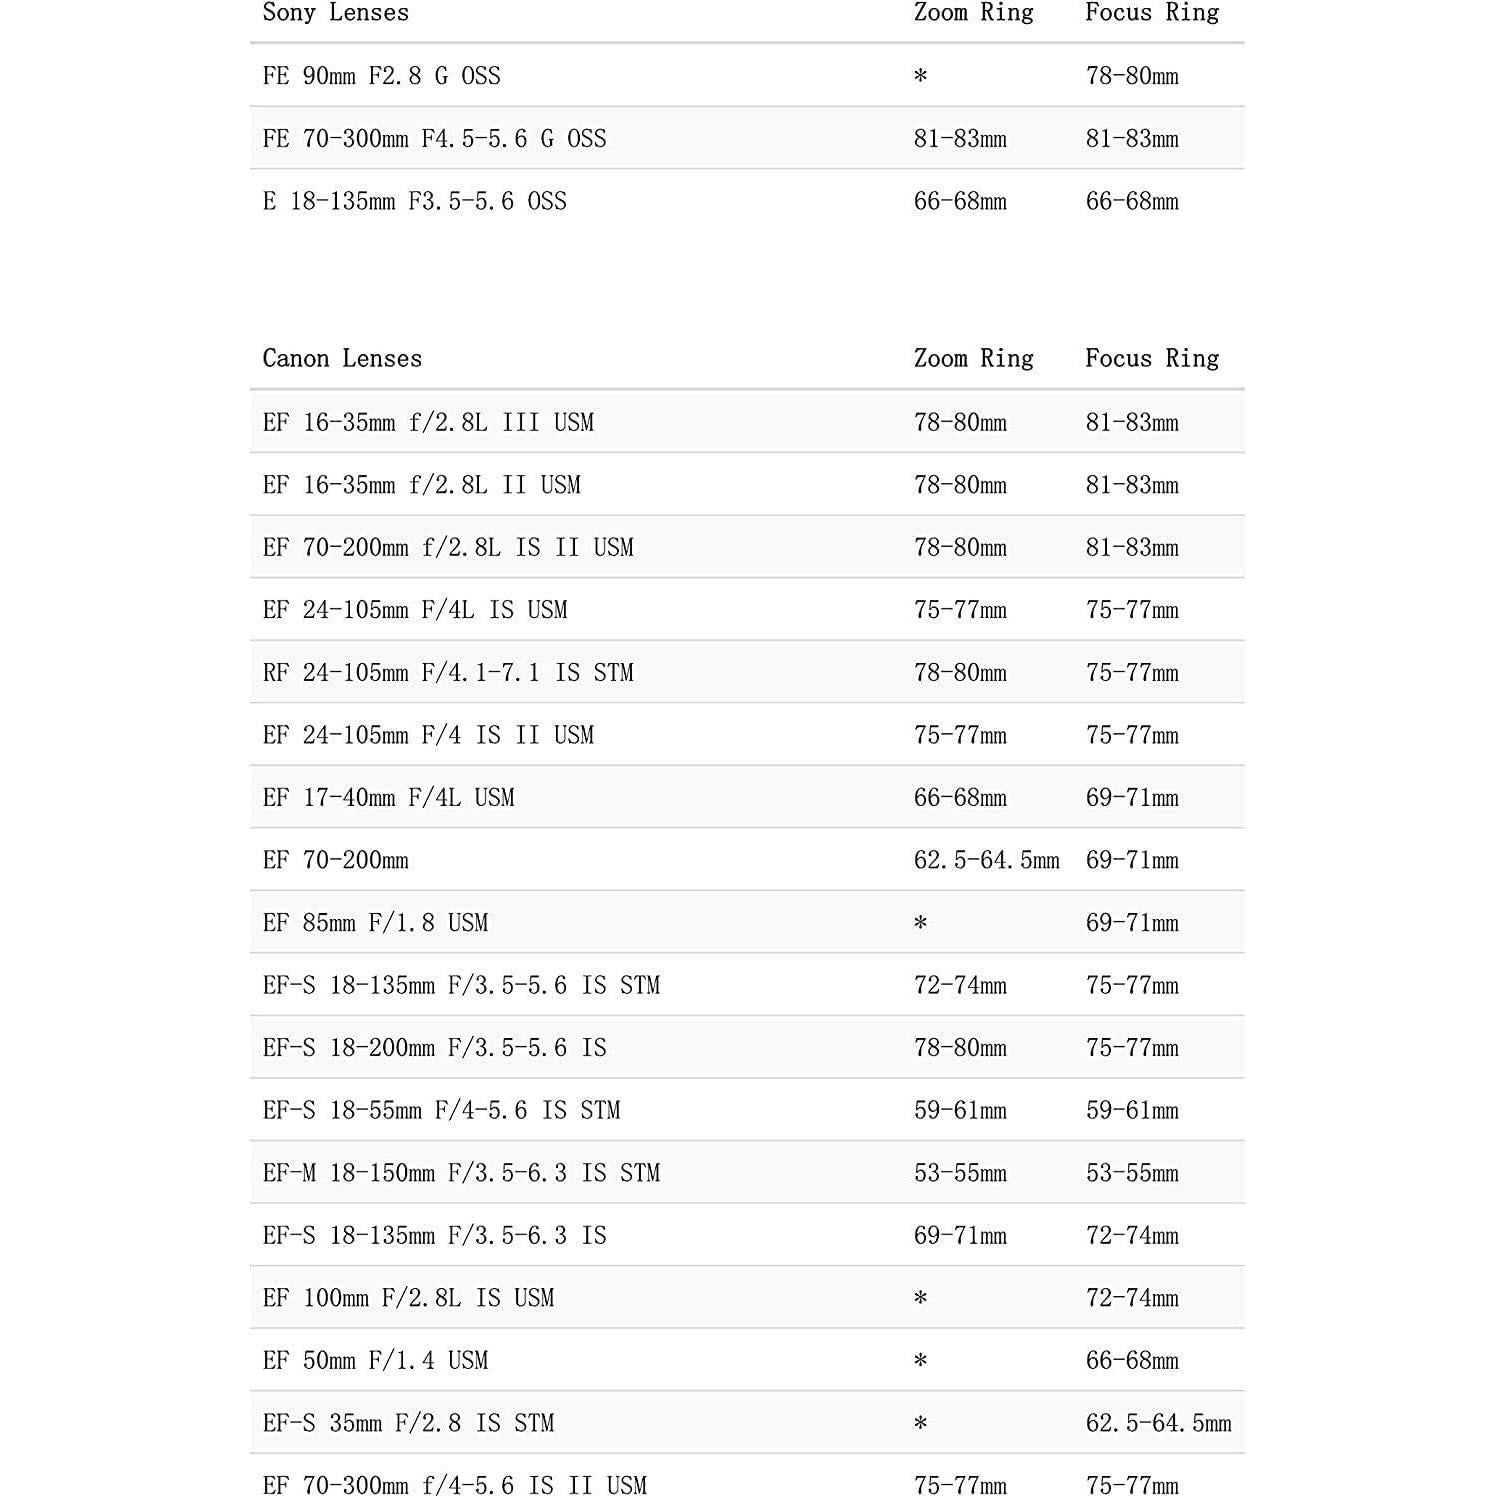Click the 66-68mm focus ring value for EF 50mm F/1.4

click(1132, 1361)
